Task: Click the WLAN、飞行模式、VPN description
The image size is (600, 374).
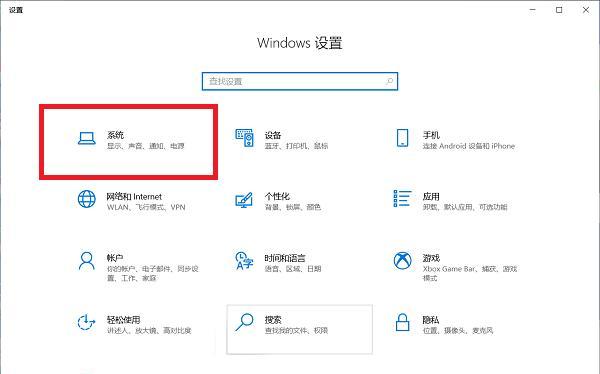Action: [146, 207]
